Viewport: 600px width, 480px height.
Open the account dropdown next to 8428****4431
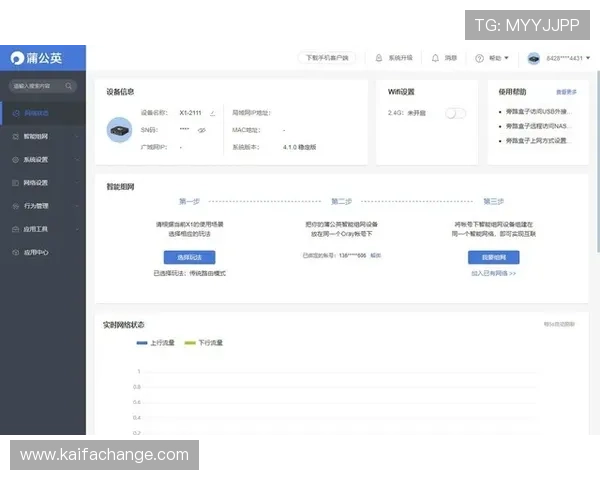pyautogui.click(x=585, y=58)
